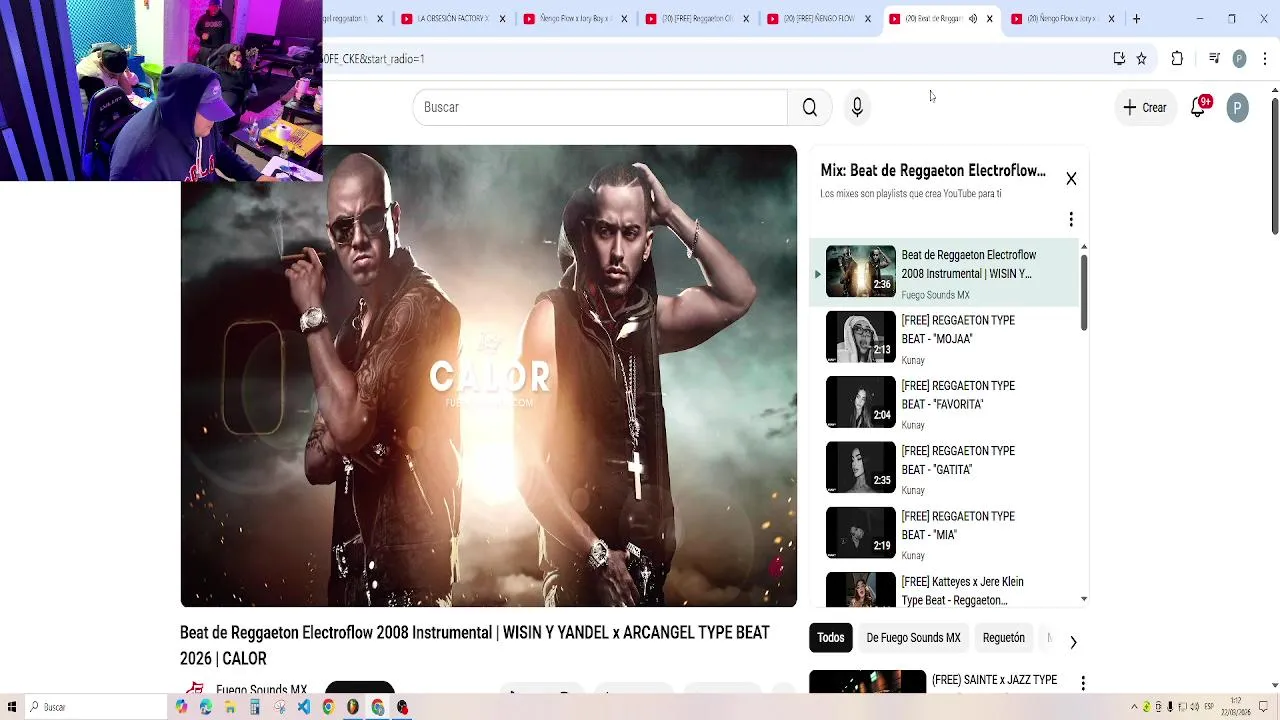The width and height of the screenshot is (1280, 720).
Task: Click the system tray clock and date
Action: click(x=1238, y=707)
